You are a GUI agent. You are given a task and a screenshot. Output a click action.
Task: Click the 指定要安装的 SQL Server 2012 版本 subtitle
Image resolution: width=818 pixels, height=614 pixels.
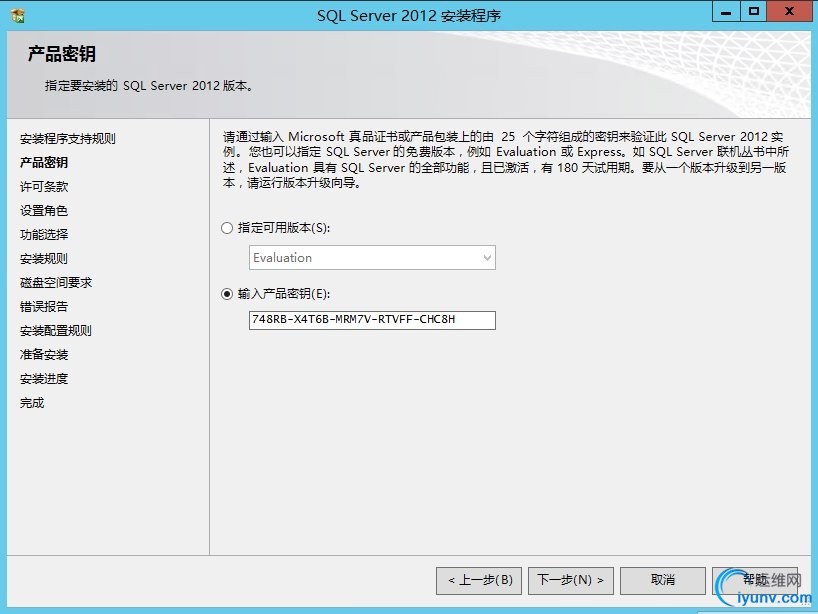tap(149, 86)
